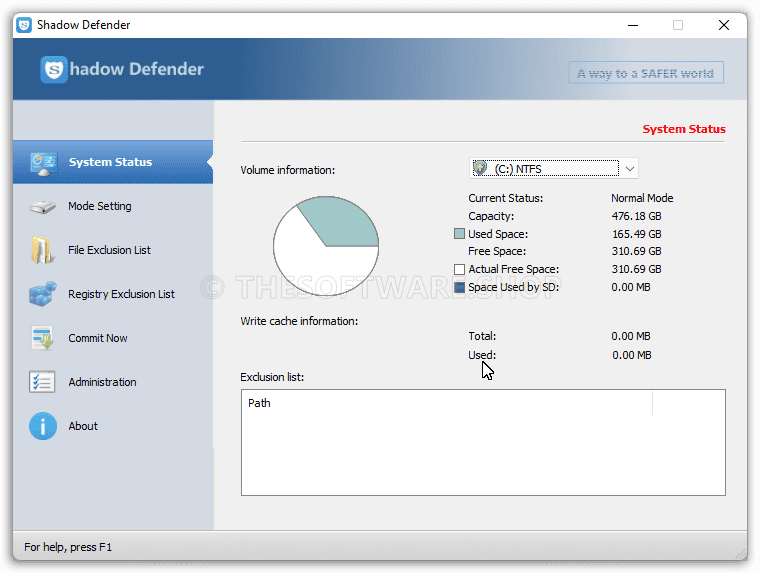Click the About info icon
Image resolution: width=760 pixels, height=573 pixels.
[43, 426]
